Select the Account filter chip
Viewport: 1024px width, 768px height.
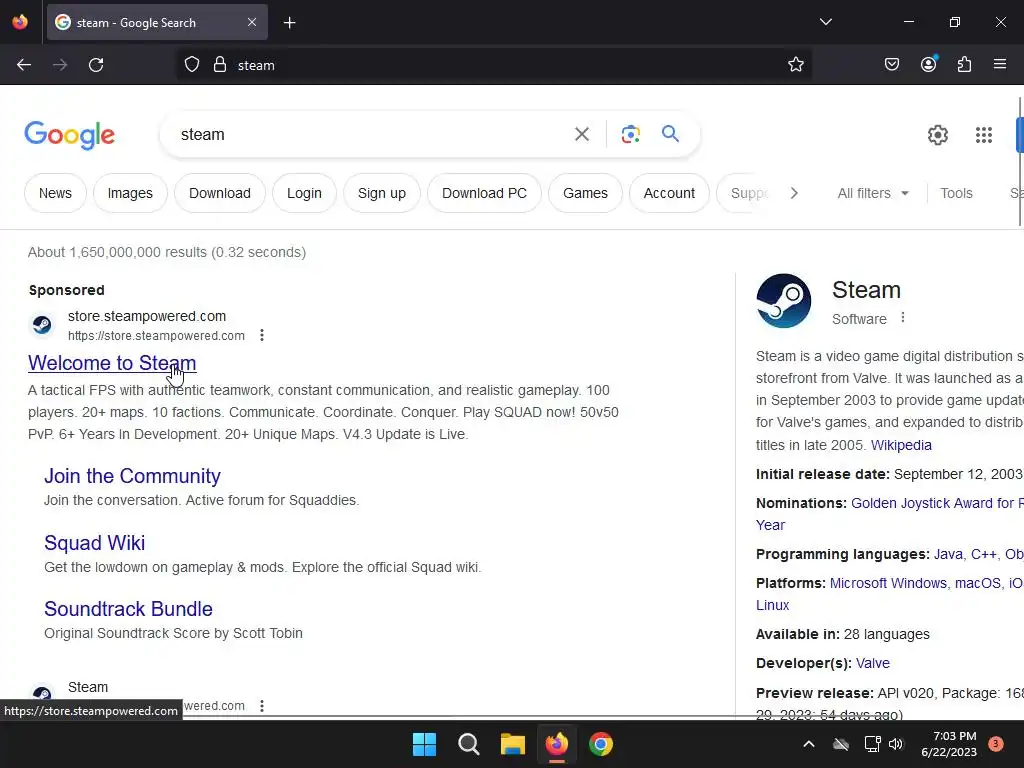(669, 193)
